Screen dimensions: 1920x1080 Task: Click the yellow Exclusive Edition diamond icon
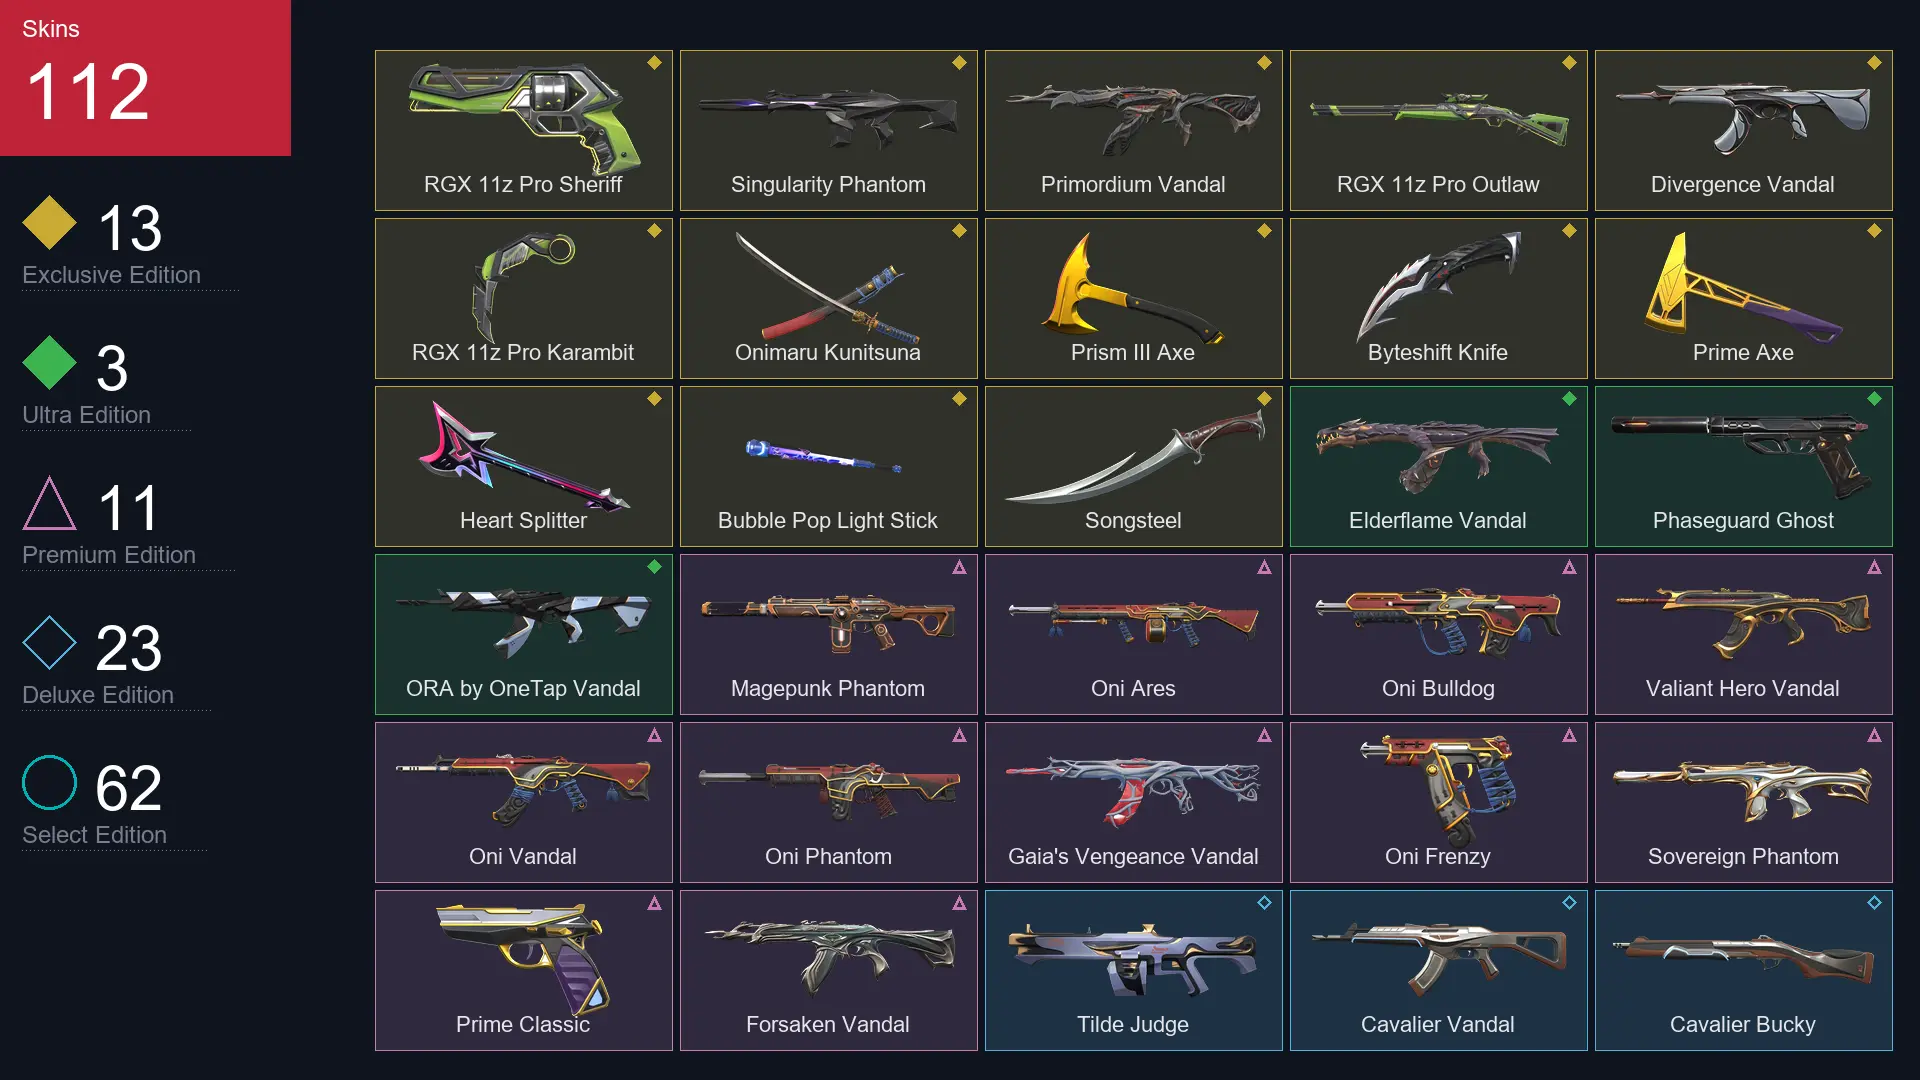pyautogui.click(x=49, y=222)
